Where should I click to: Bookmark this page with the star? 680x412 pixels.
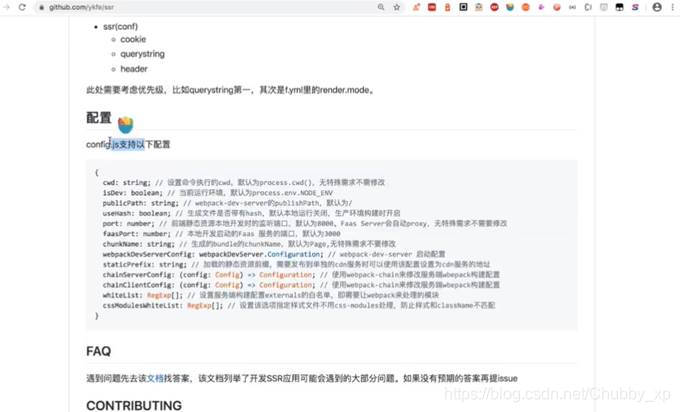click(x=396, y=7)
